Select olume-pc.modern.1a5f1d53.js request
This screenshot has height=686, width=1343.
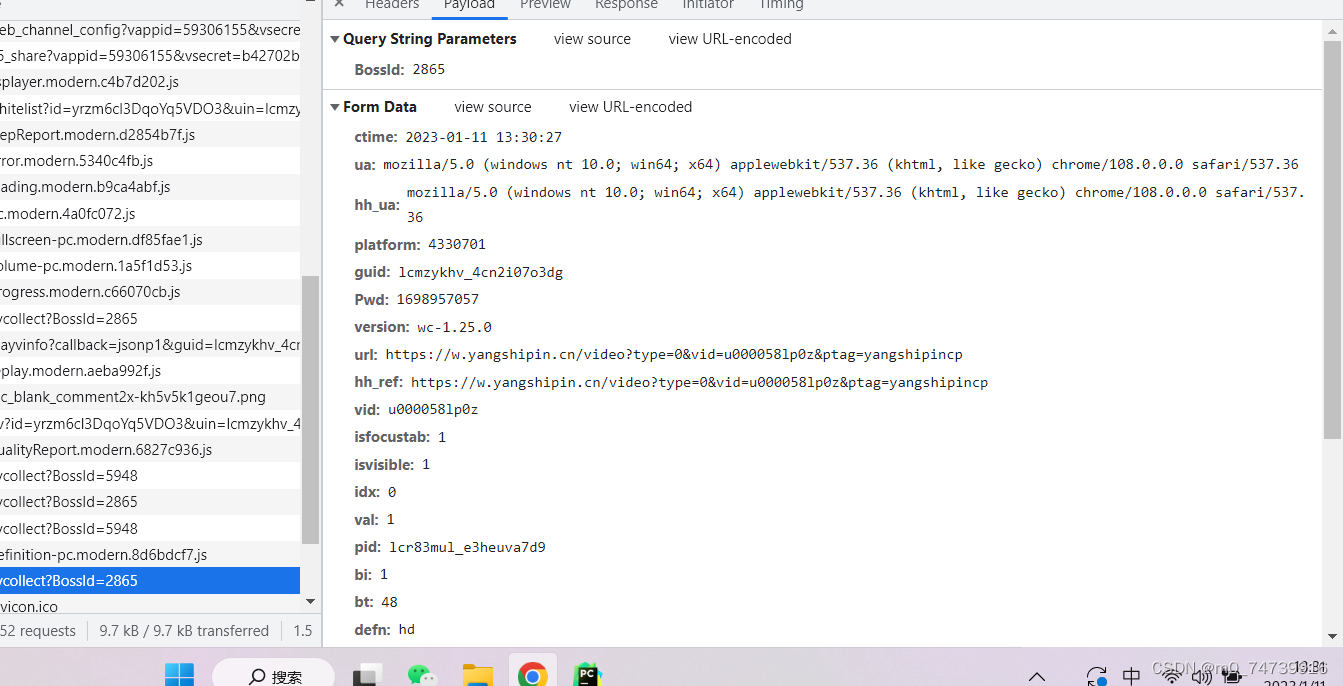pos(150,266)
